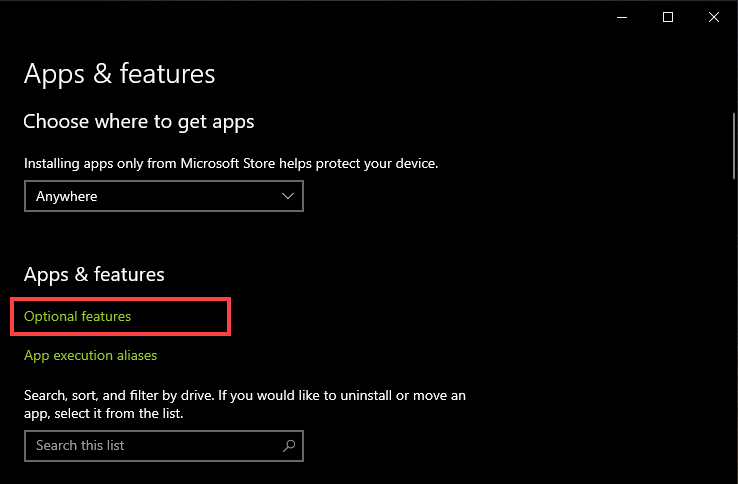
Task: Click the chevron arrow on the Anywhere combo box
Action: [288, 196]
